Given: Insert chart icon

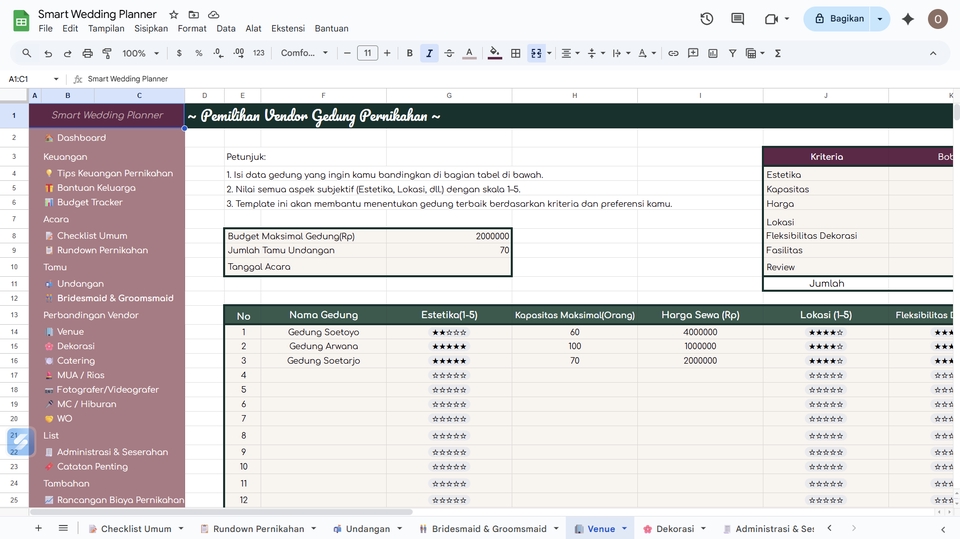Looking at the screenshot, I should point(713,53).
